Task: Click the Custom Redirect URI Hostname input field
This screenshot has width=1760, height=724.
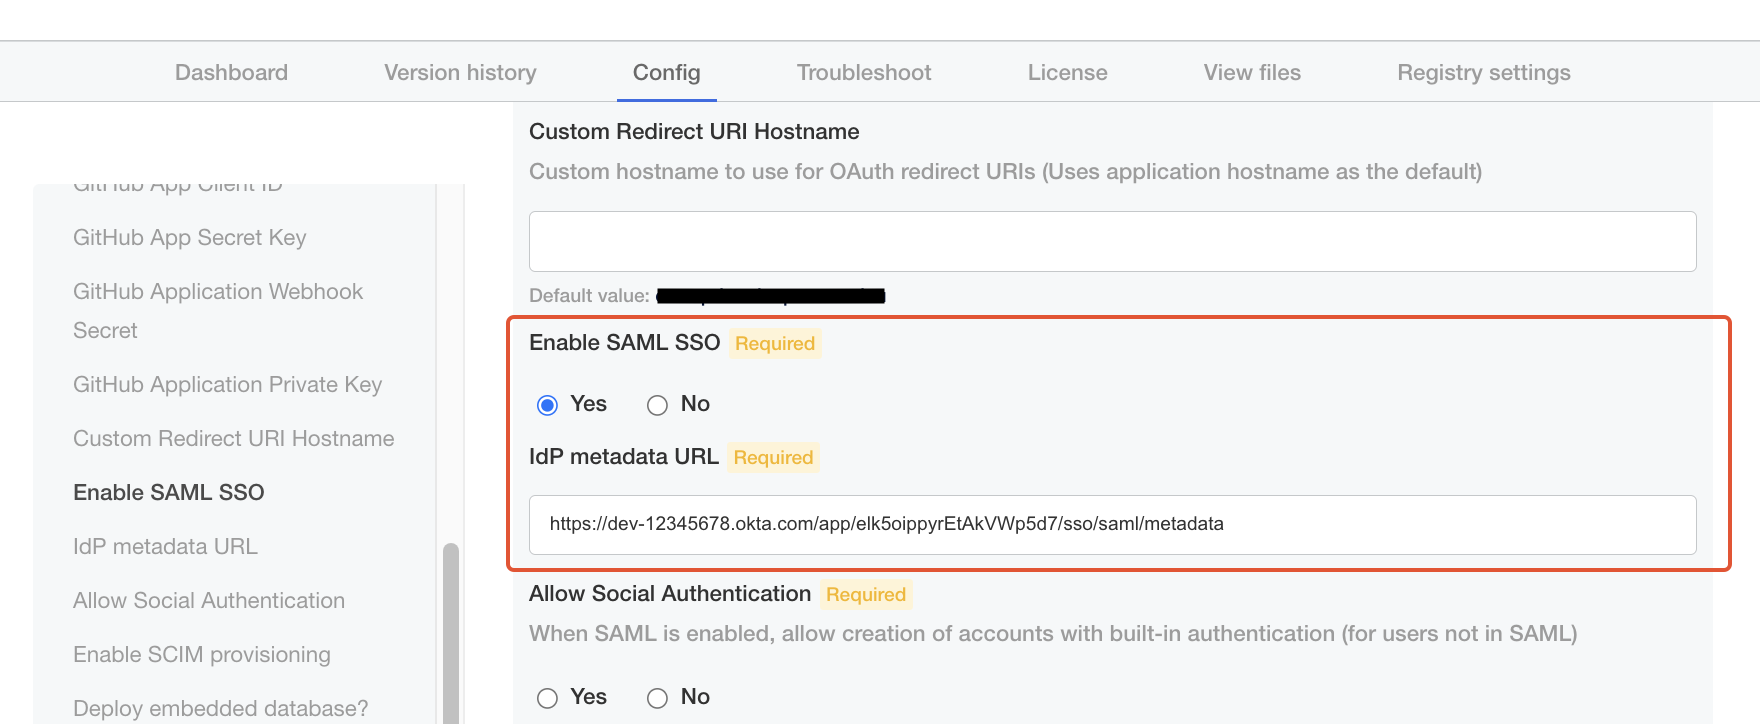Action: (x=1112, y=241)
